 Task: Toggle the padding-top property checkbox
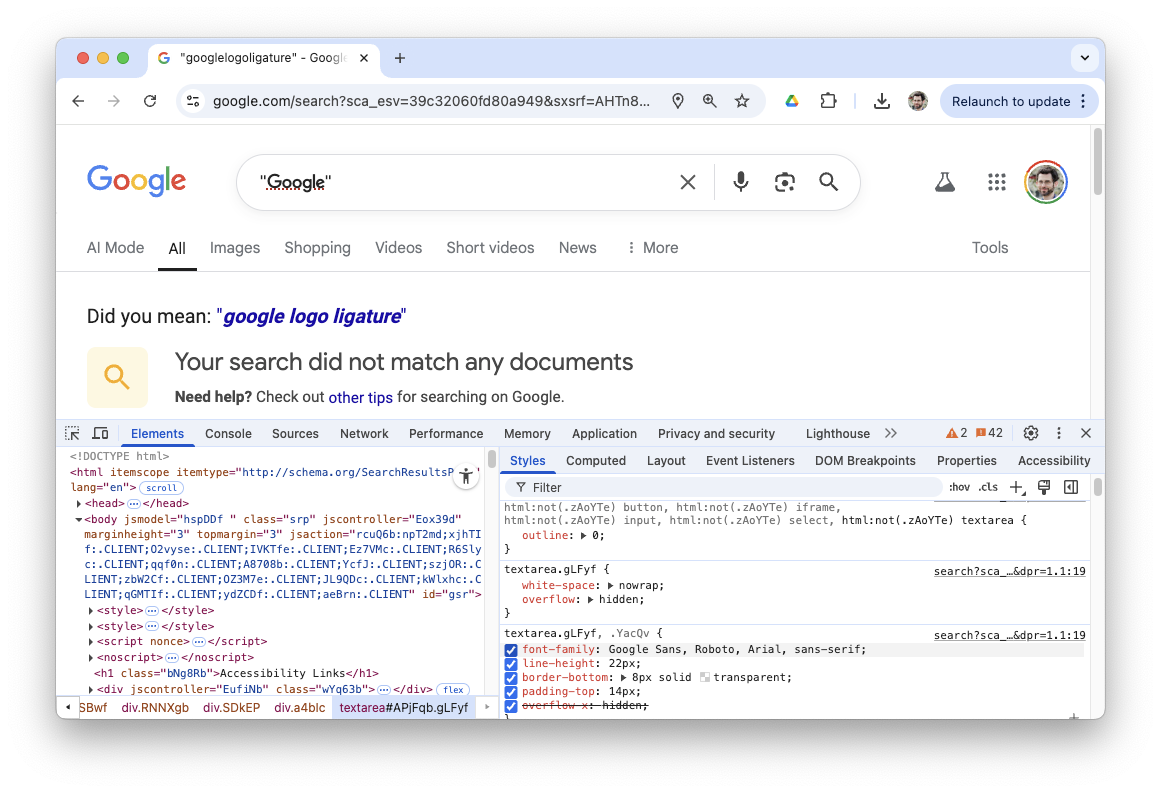(x=511, y=692)
